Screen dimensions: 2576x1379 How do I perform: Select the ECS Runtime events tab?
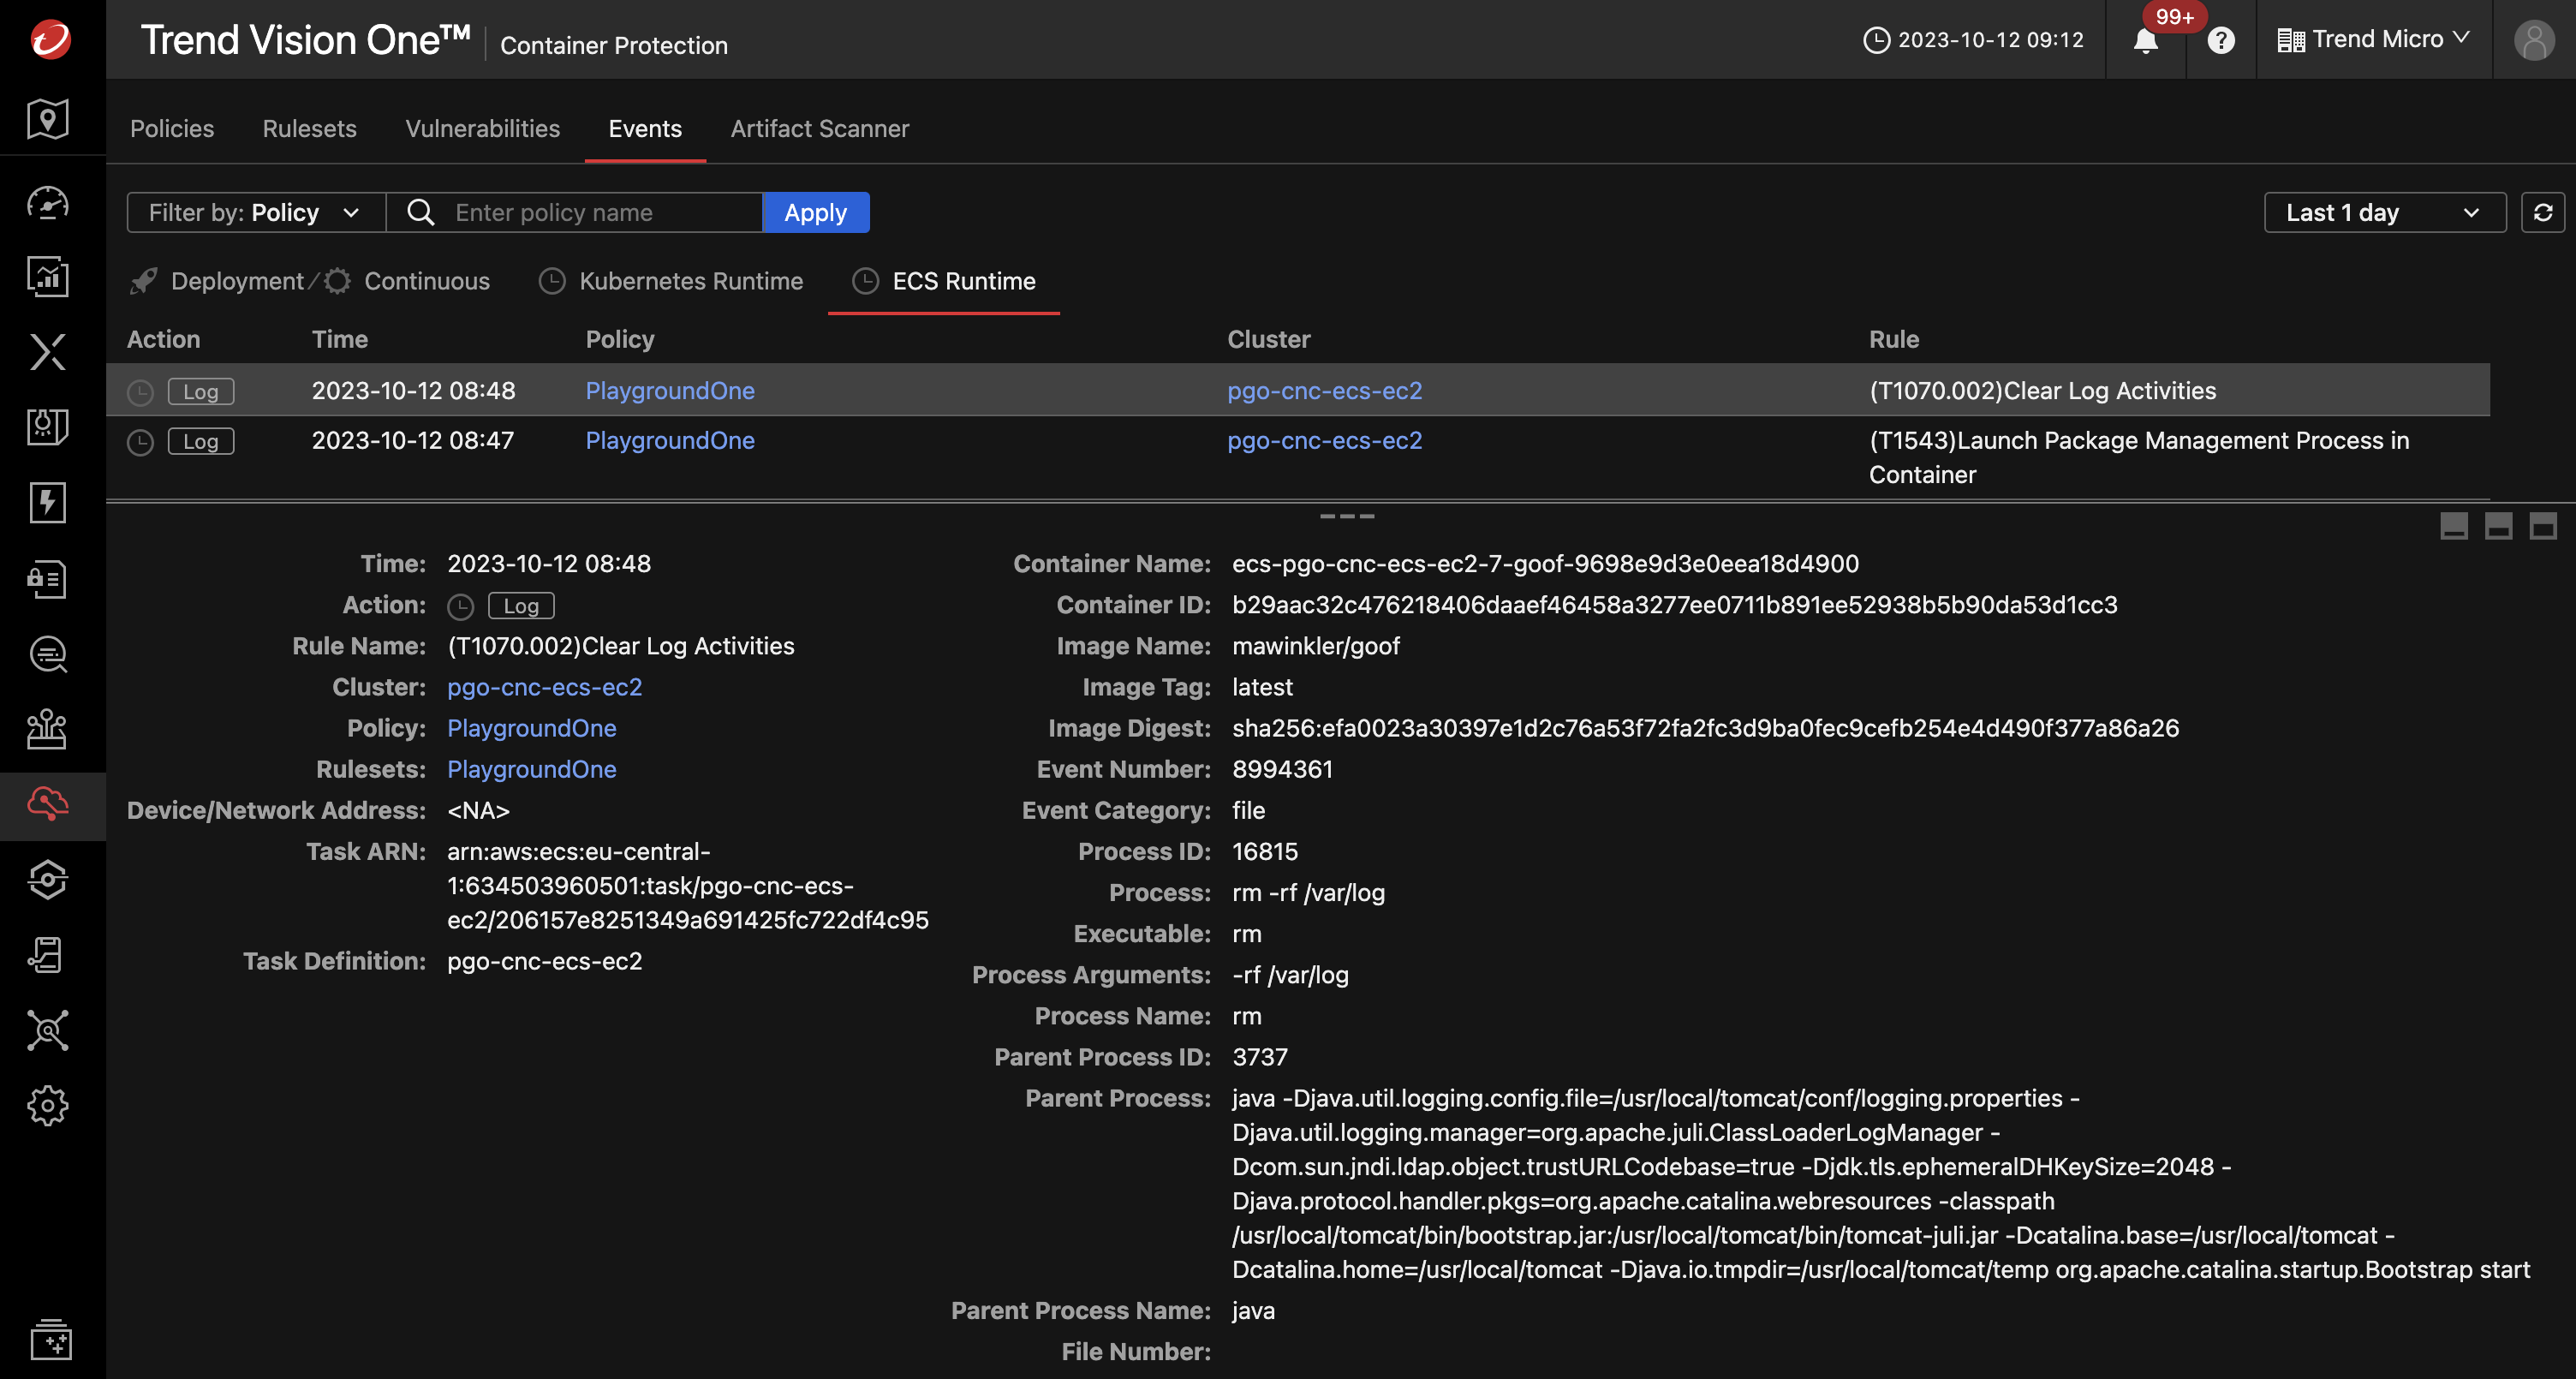coord(943,281)
